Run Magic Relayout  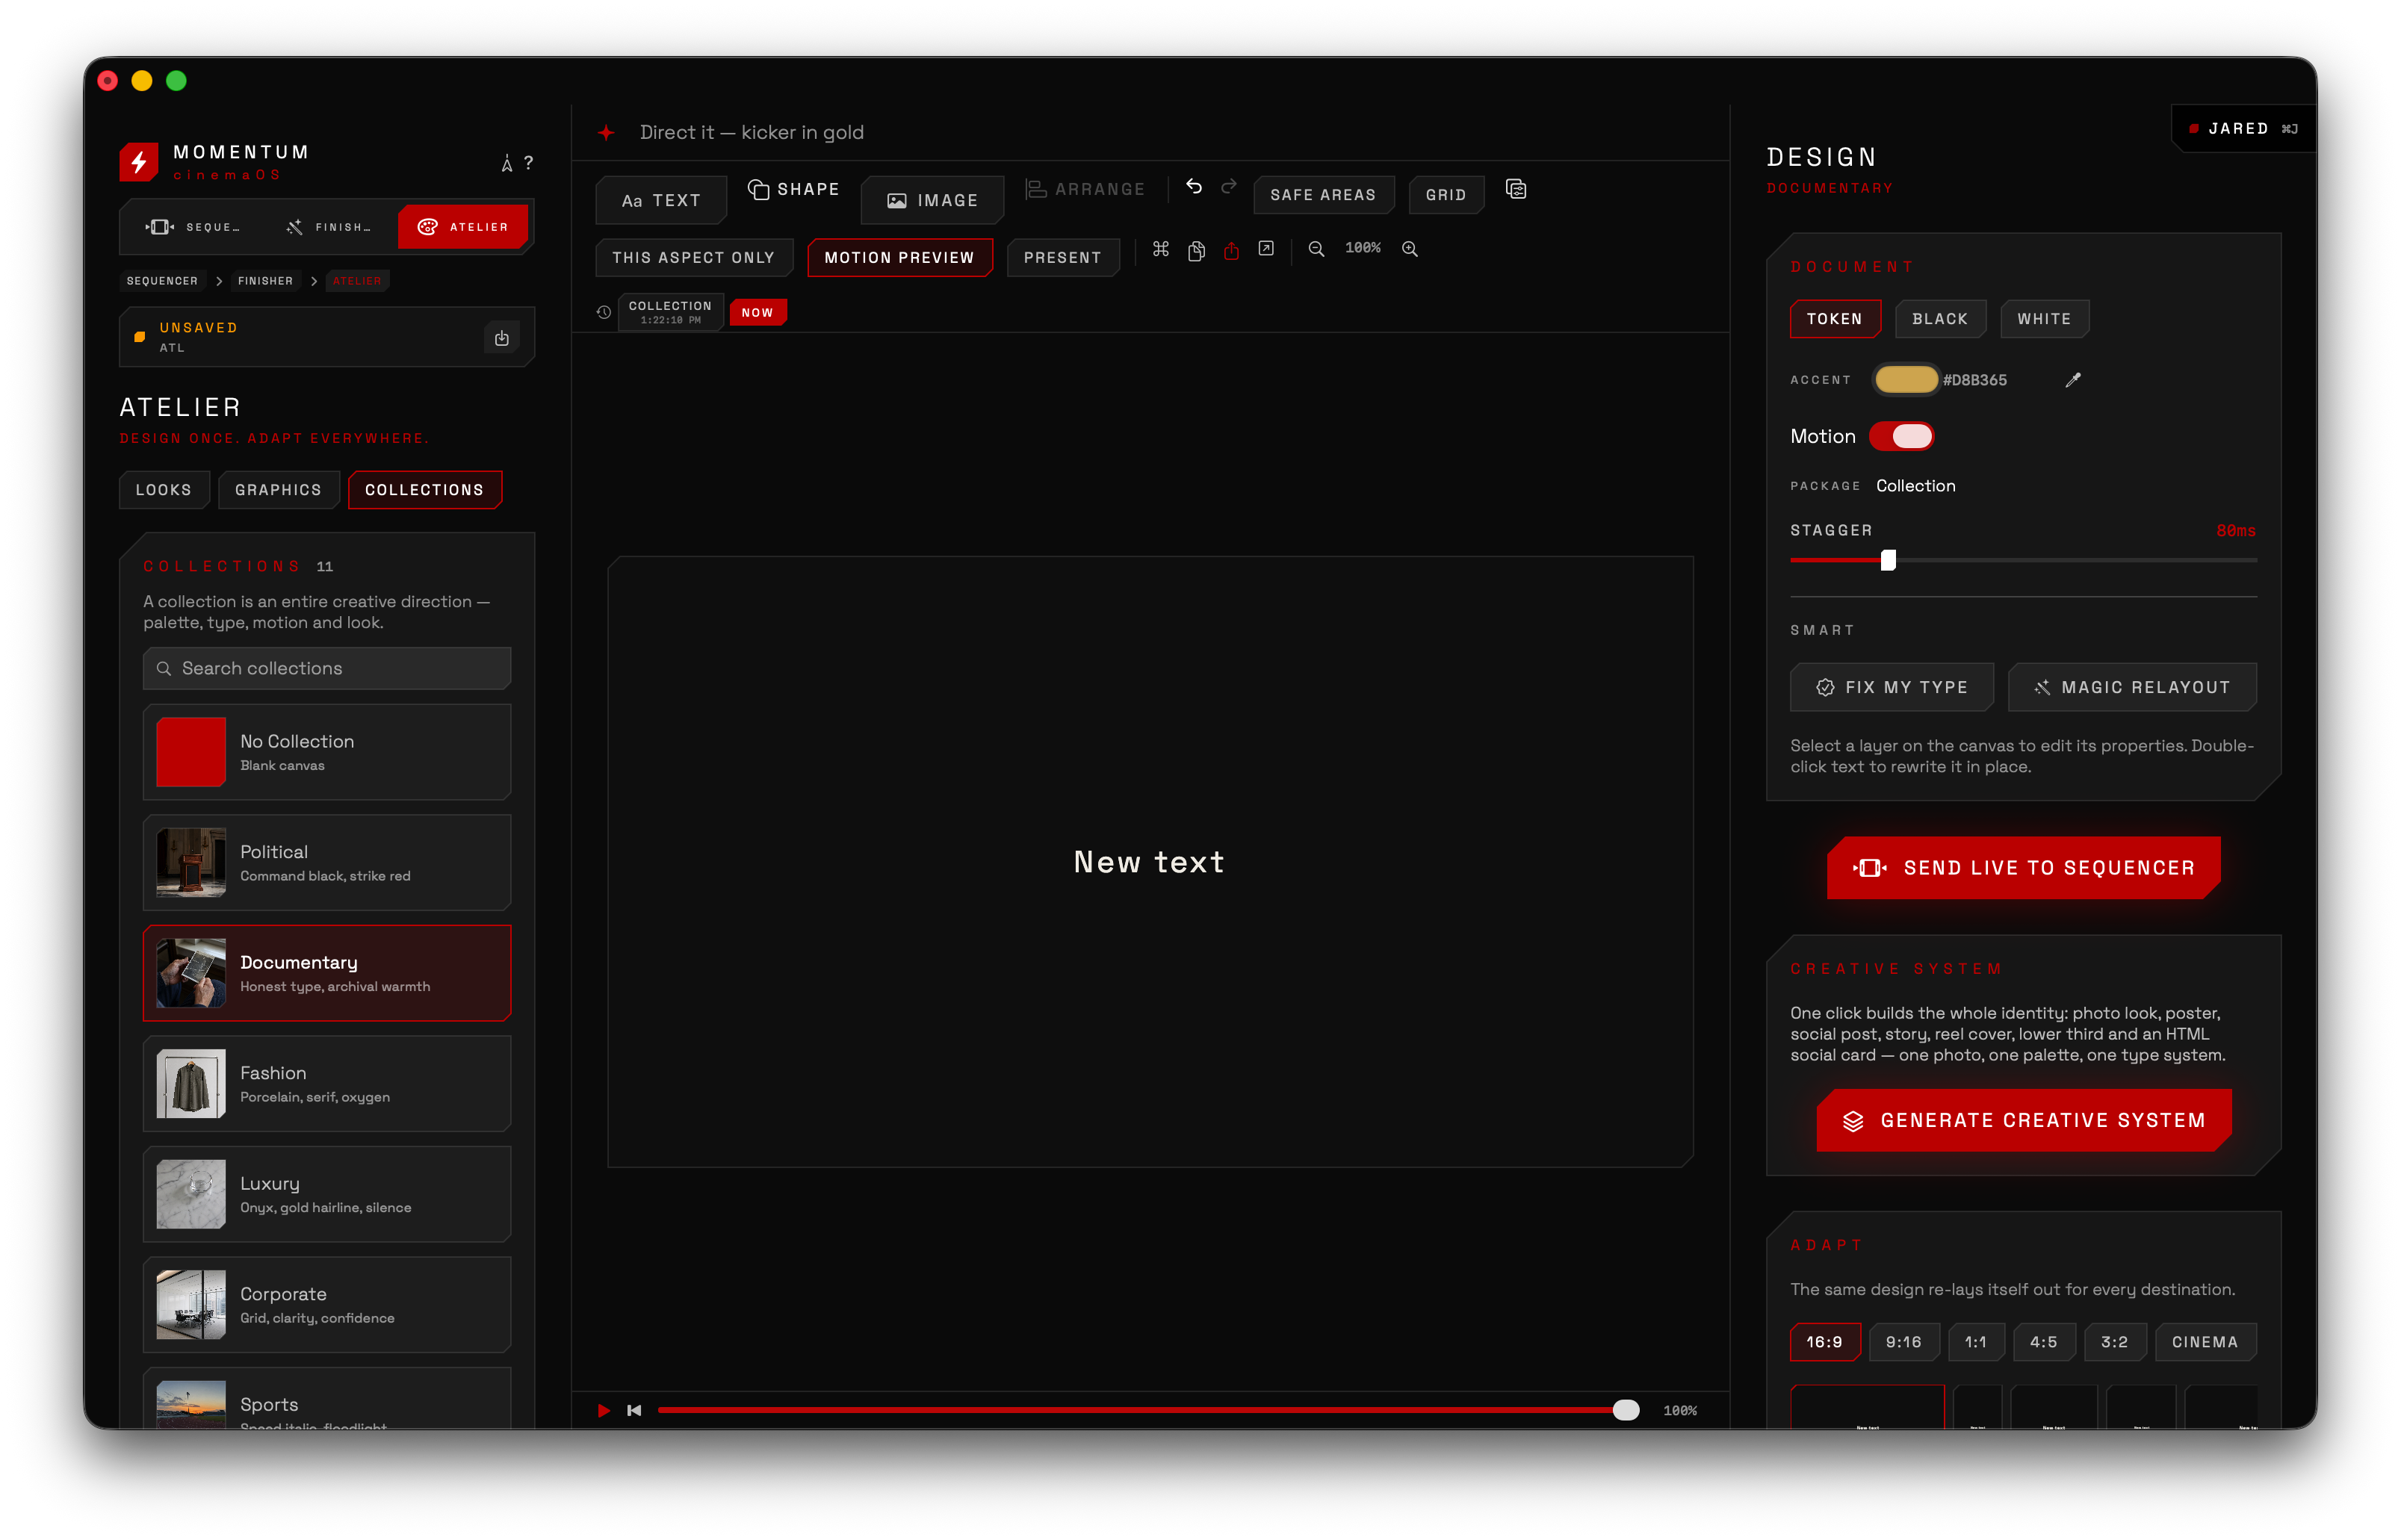[2132, 687]
